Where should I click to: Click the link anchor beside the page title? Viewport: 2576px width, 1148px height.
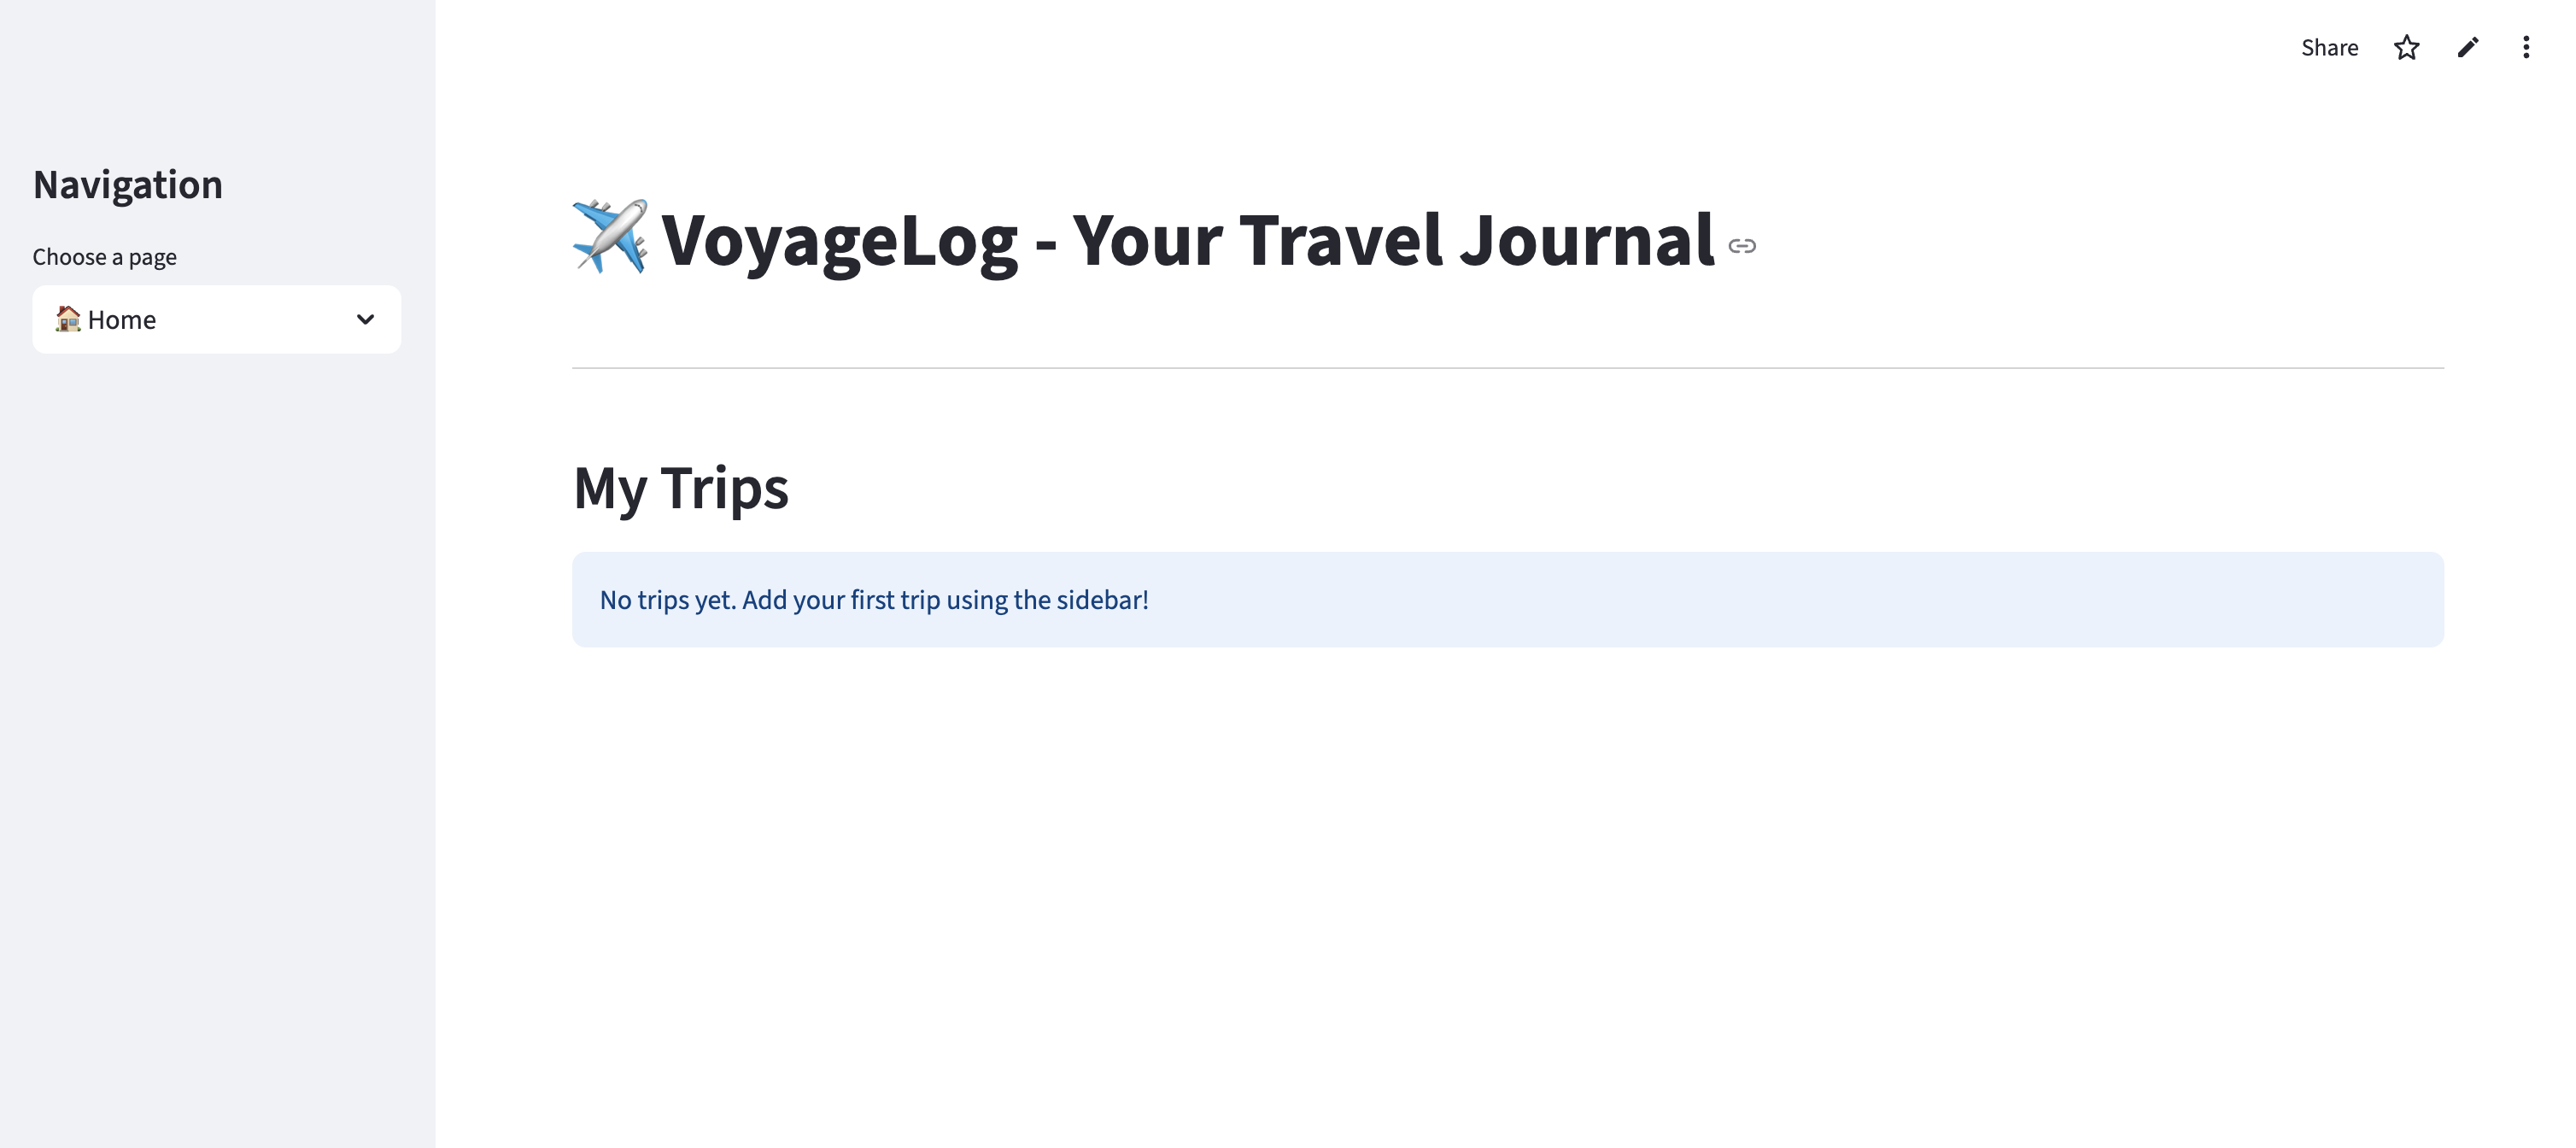click(x=1742, y=245)
